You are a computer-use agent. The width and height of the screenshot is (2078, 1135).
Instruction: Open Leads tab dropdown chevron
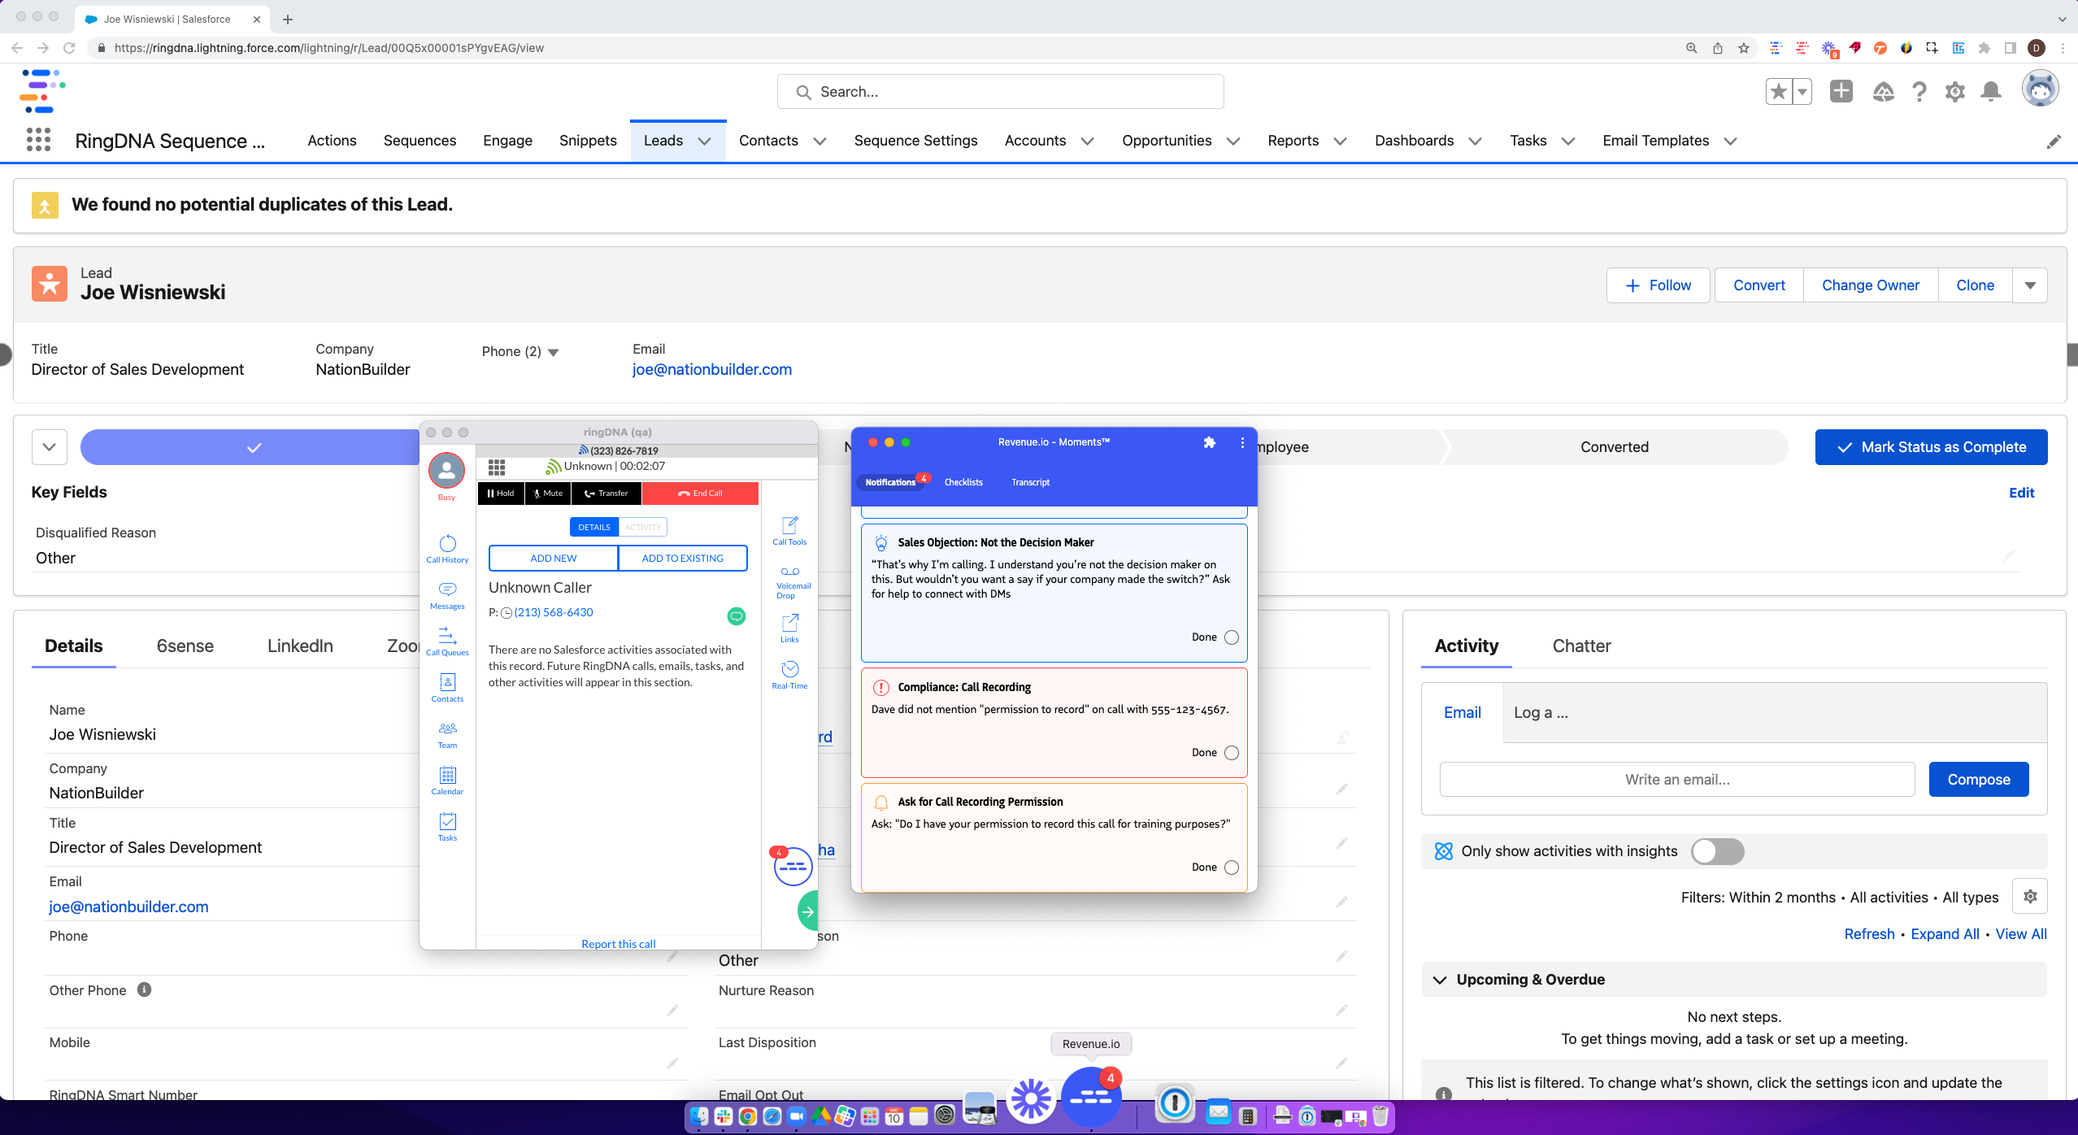tap(705, 142)
